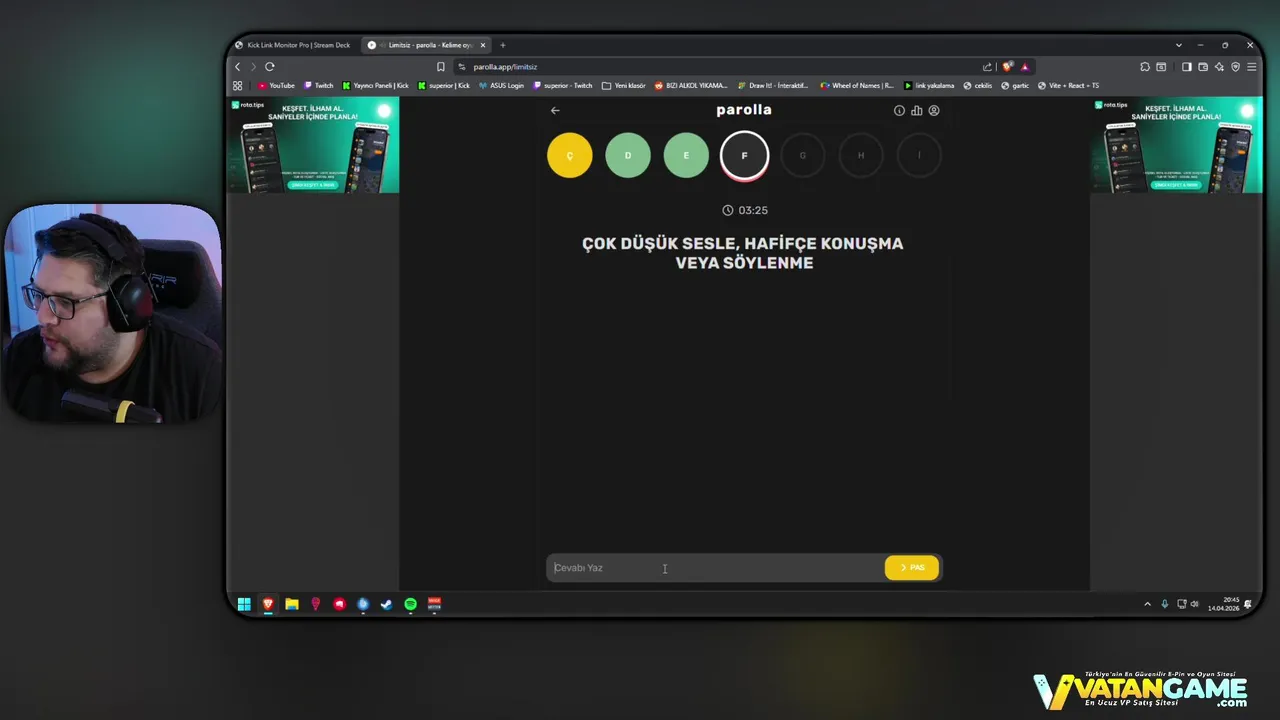Viewport: 1280px width, 720px height.
Task: Click the left roto.tips ad banner
Action: pos(313,145)
